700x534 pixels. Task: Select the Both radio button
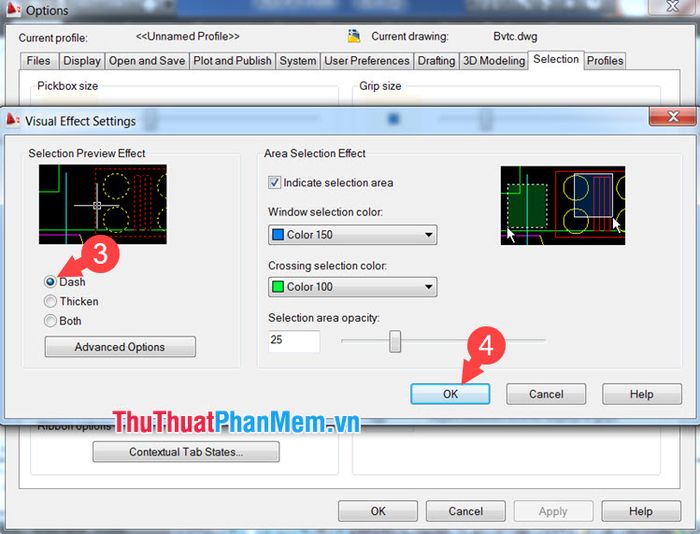[50, 321]
